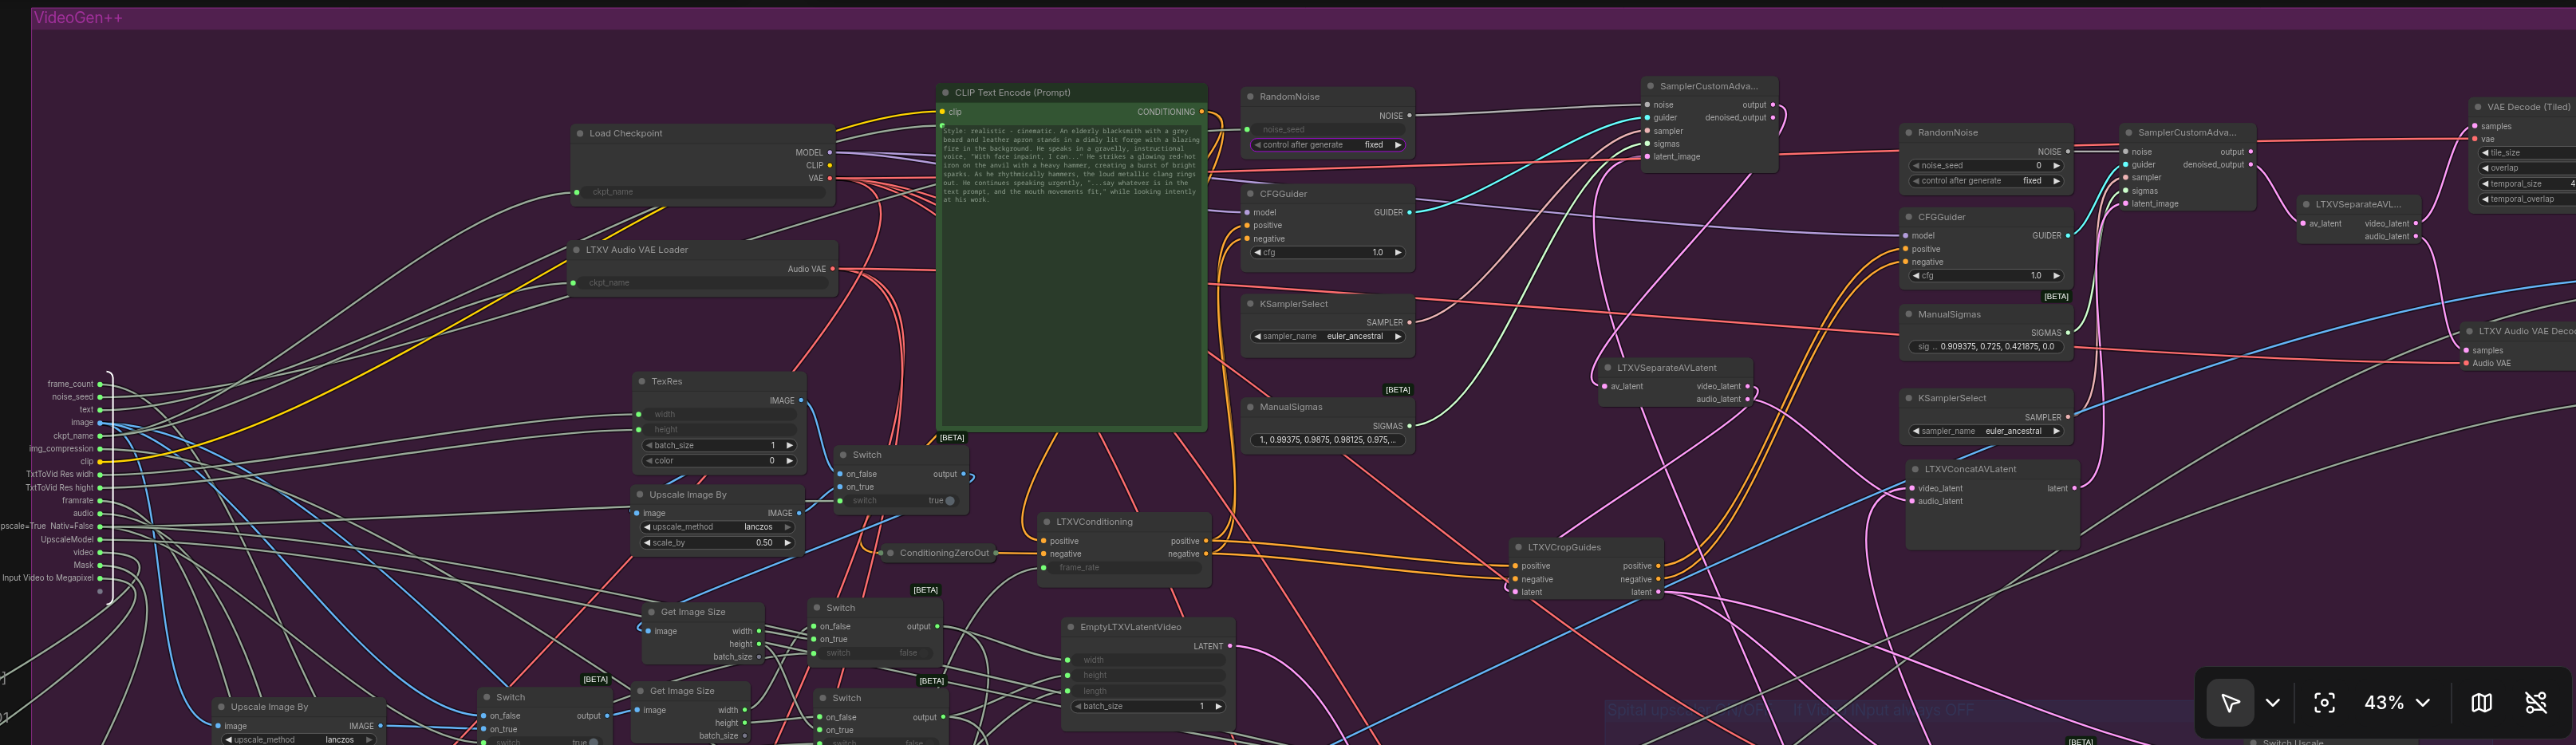Decrease TexRes batch_size with left arrow
Viewport: 2576px width, 745px height.
coord(648,446)
